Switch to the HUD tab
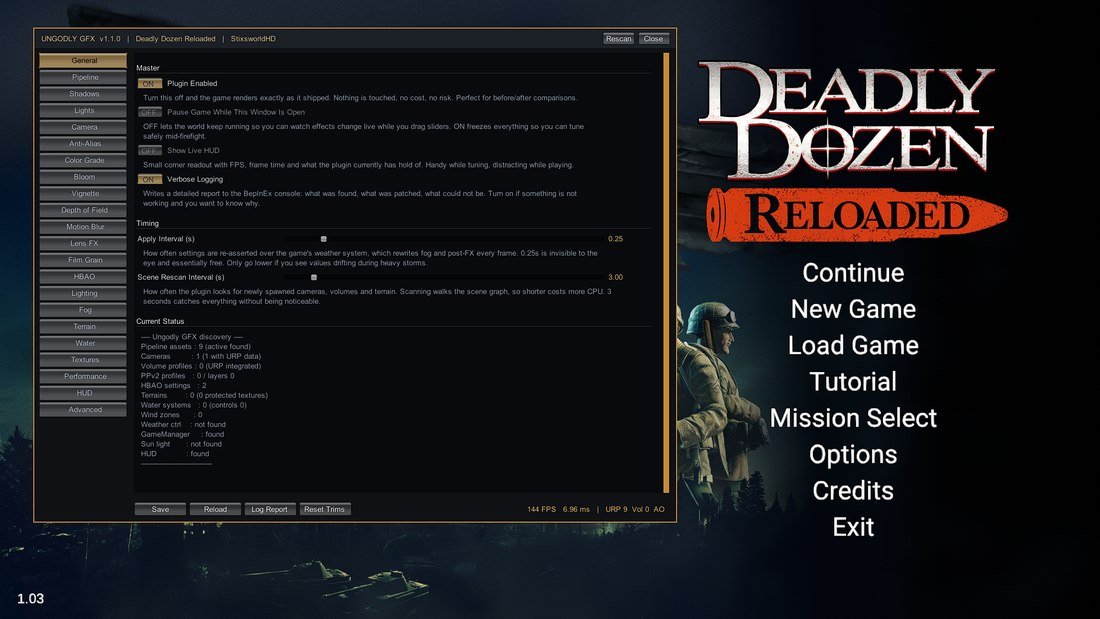 click(83, 393)
